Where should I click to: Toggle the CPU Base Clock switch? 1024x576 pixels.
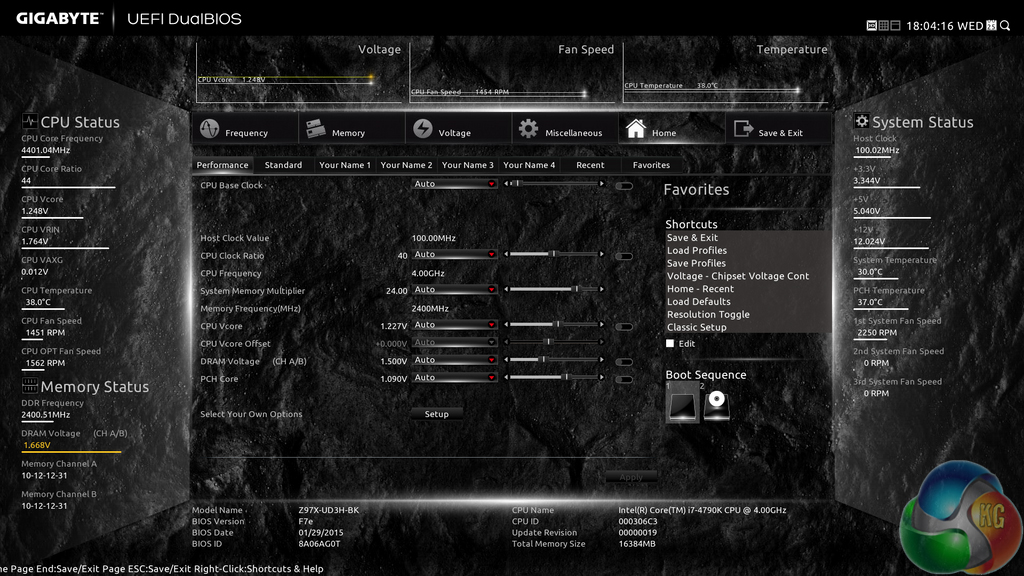(624, 186)
